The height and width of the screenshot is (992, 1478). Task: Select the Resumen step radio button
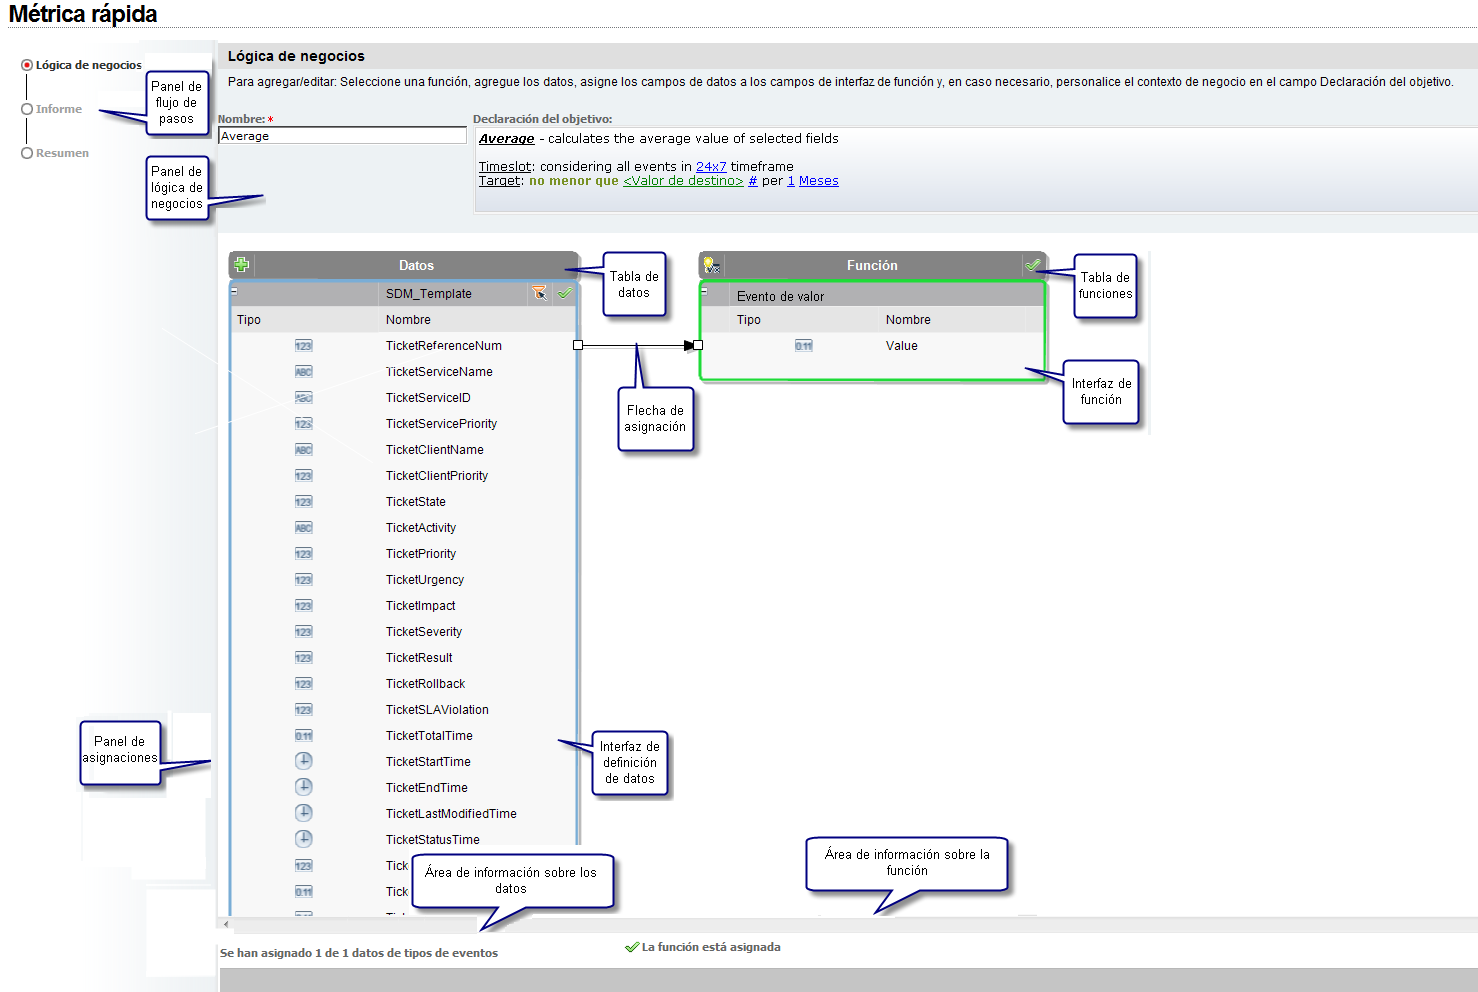[27, 153]
